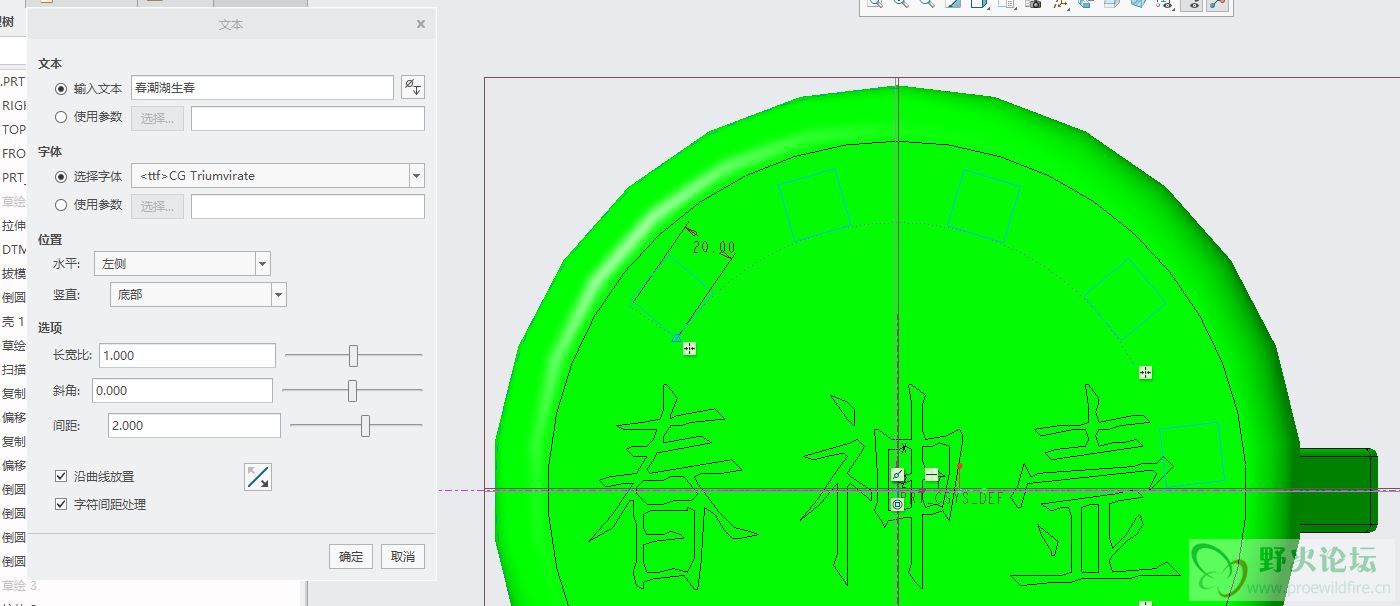The height and width of the screenshot is (606, 1400).
Task: Select 使用参数 radio under 字体 section
Action: click(x=61, y=205)
